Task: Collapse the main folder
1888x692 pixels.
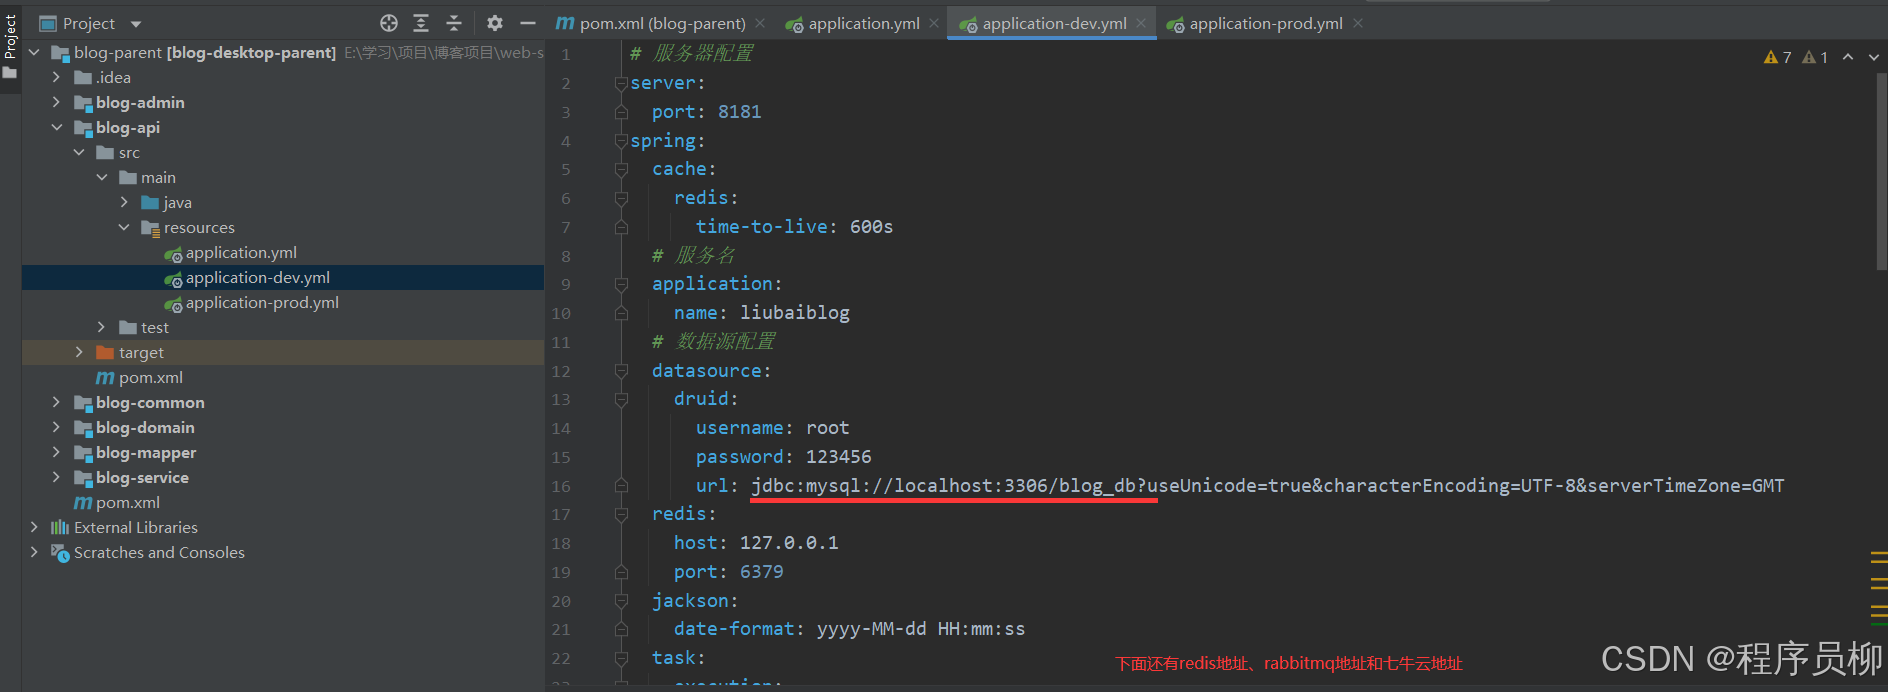Action: tap(101, 177)
